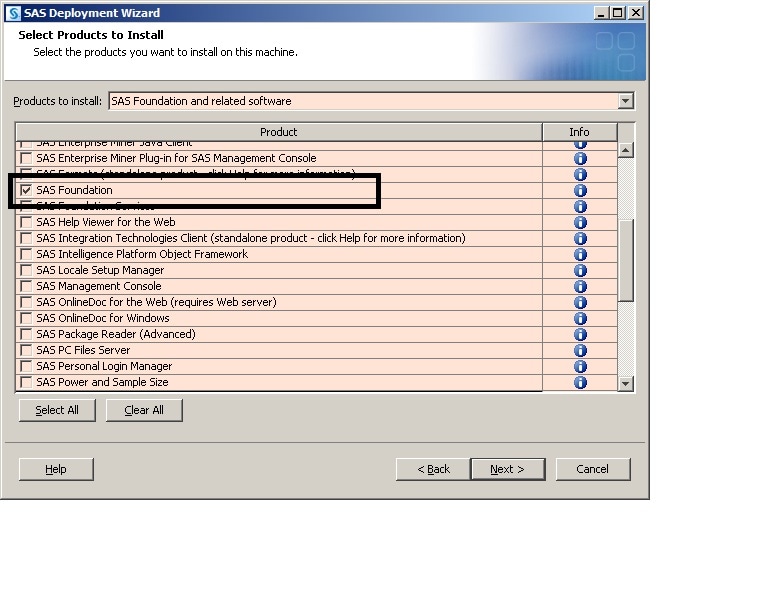Click the Next button
This screenshot has width=768, height=614.
click(507, 469)
